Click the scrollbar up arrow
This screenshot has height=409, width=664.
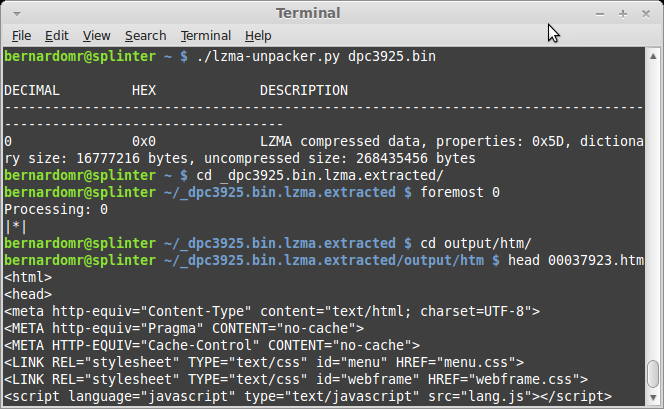pyautogui.click(x=653, y=57)
